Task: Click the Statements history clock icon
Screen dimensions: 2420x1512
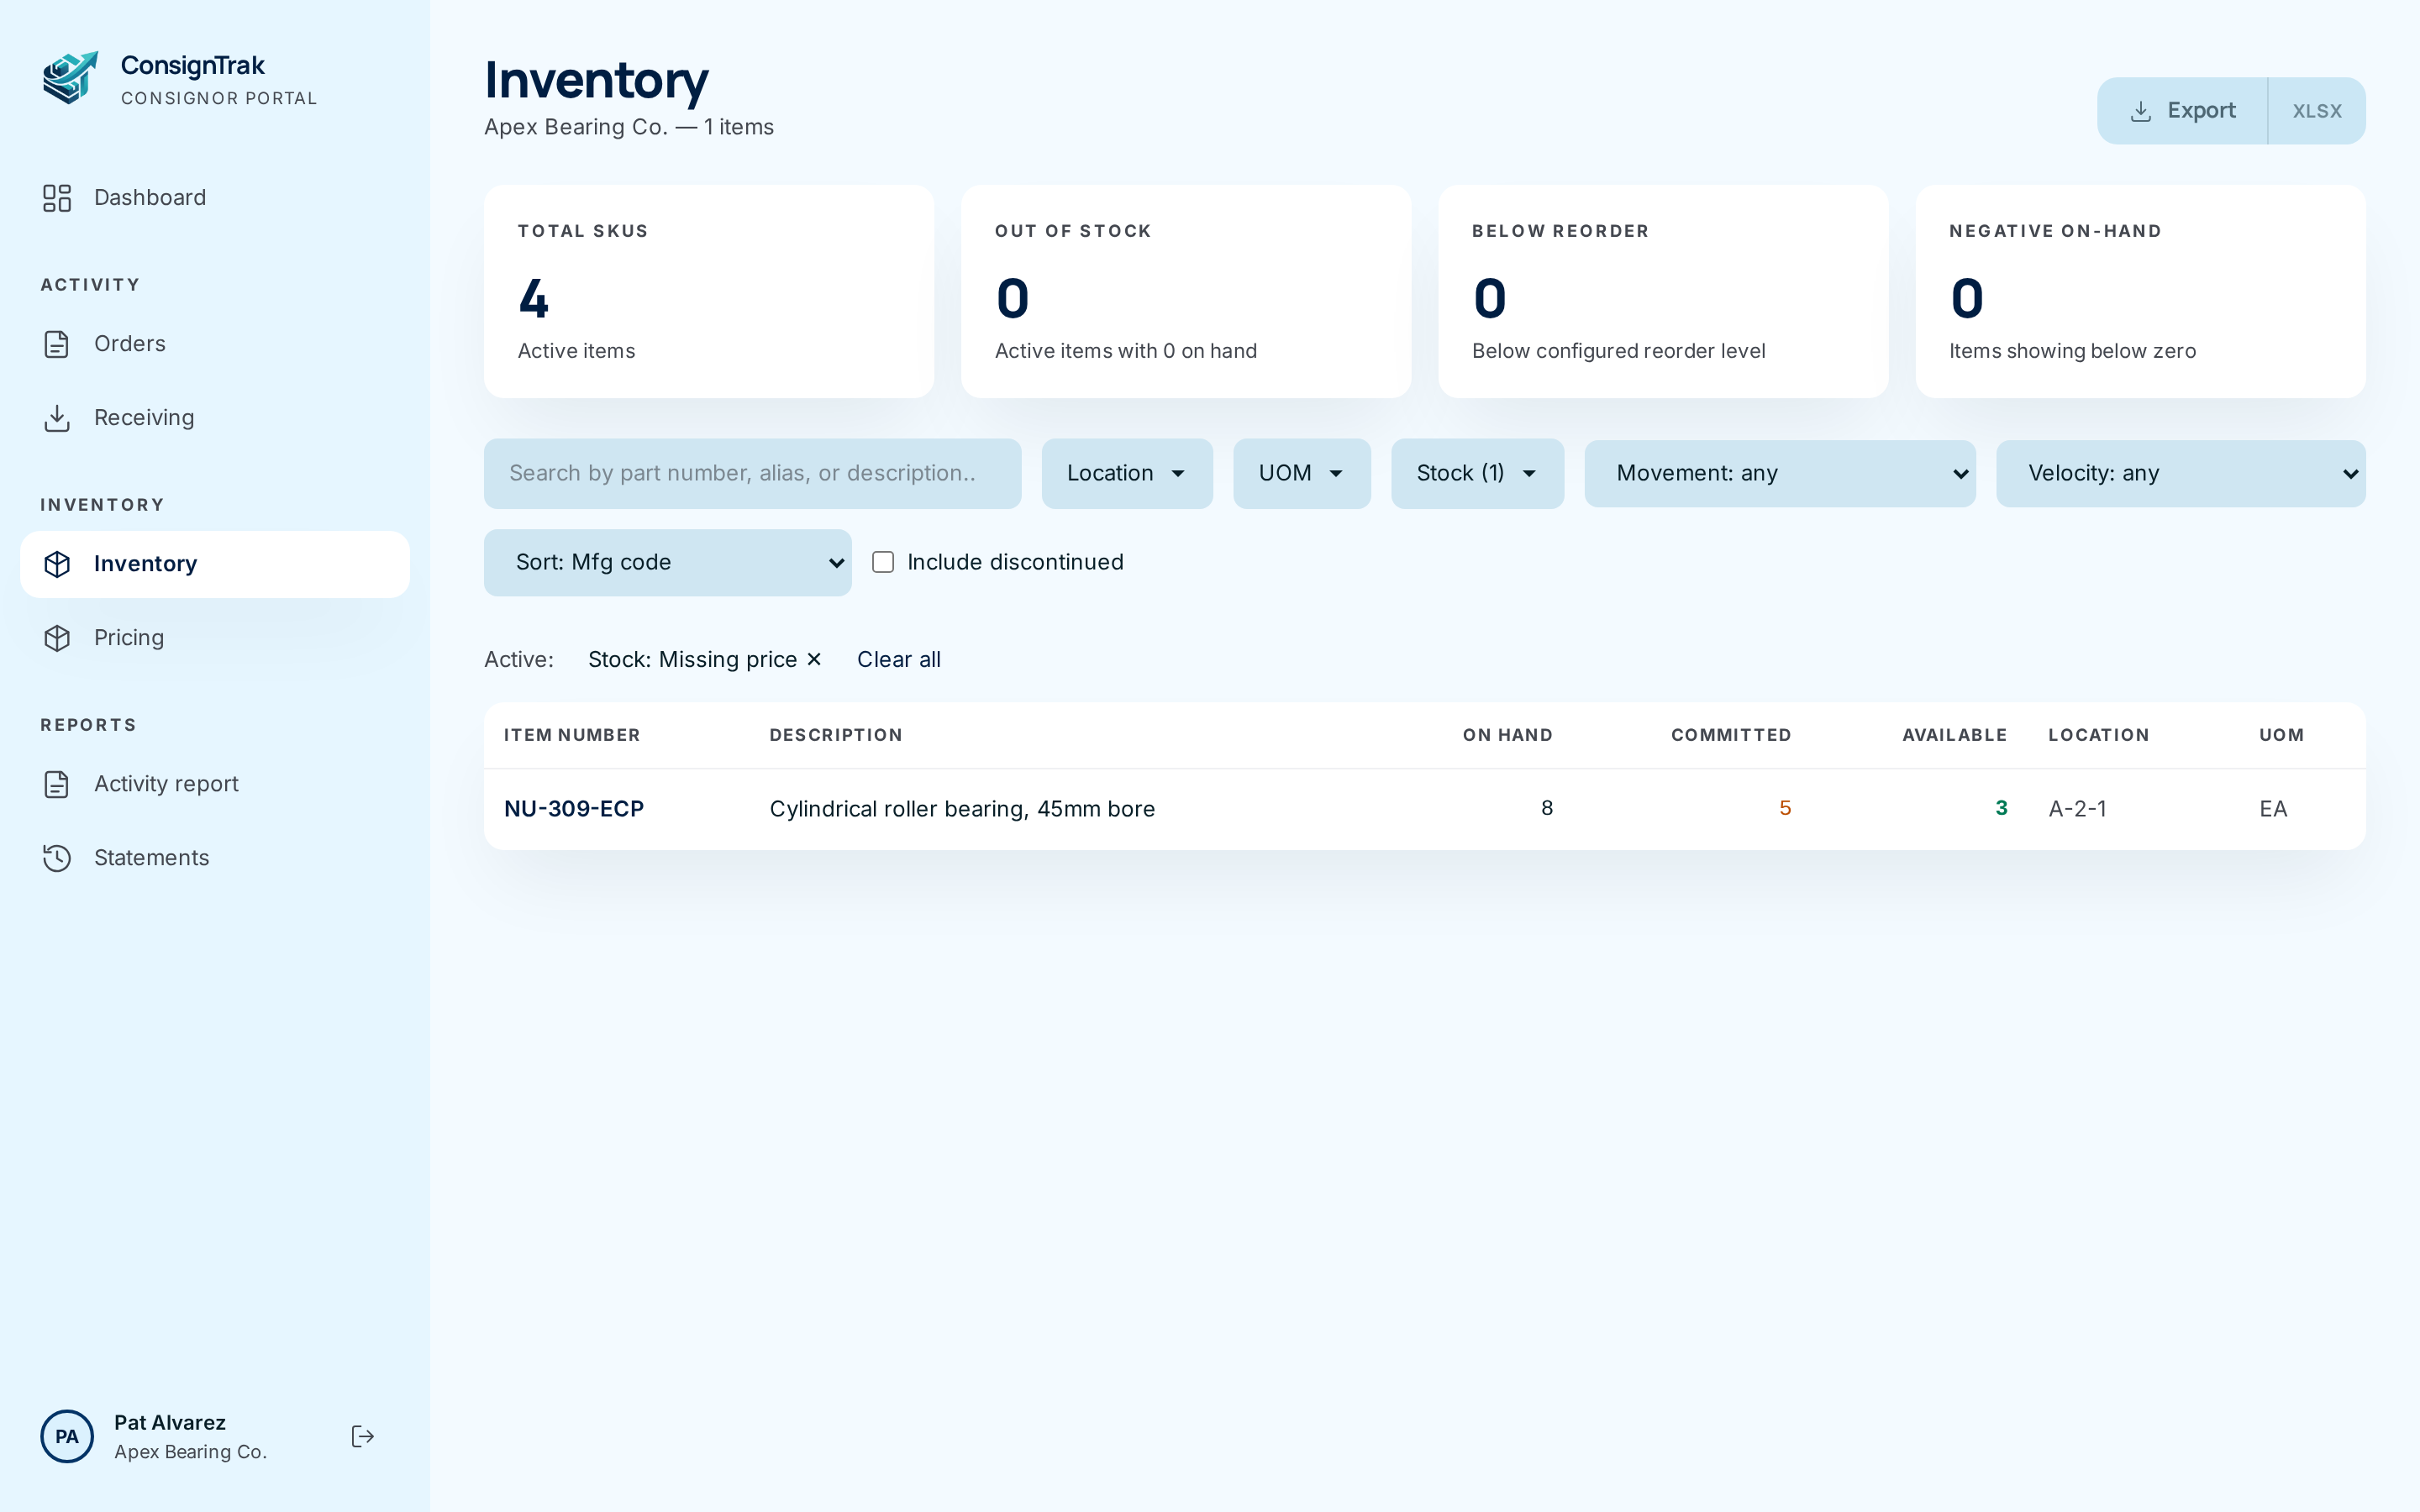Action: tap(57, 858)
